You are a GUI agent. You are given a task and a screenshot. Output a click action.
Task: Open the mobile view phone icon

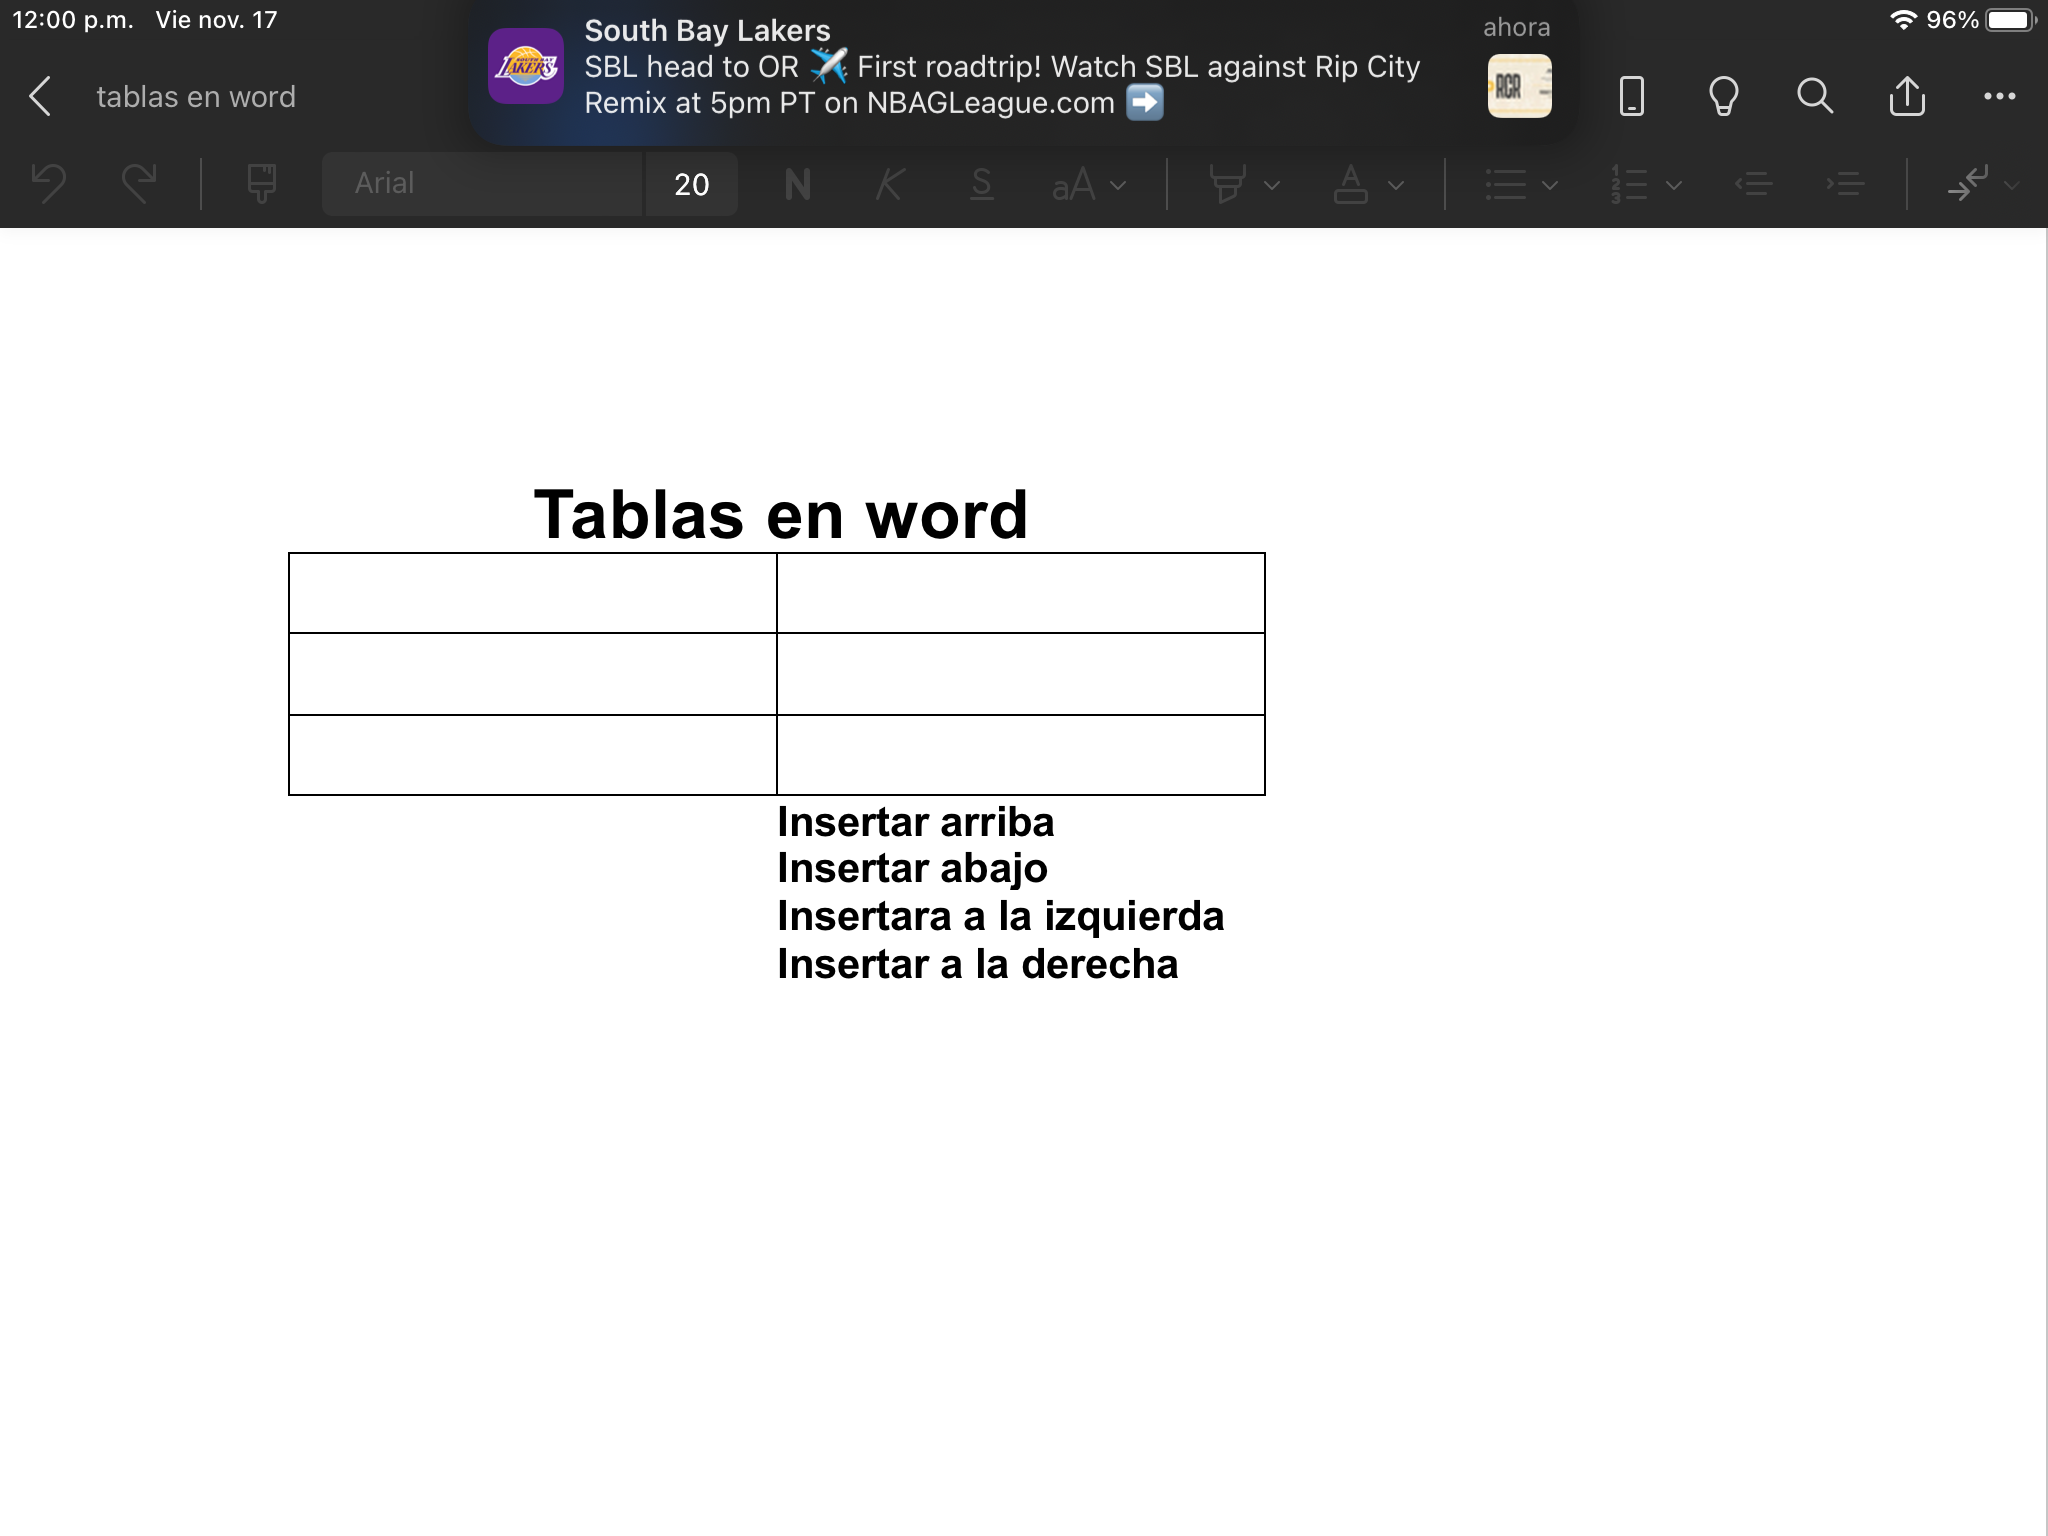[1631, 97]
